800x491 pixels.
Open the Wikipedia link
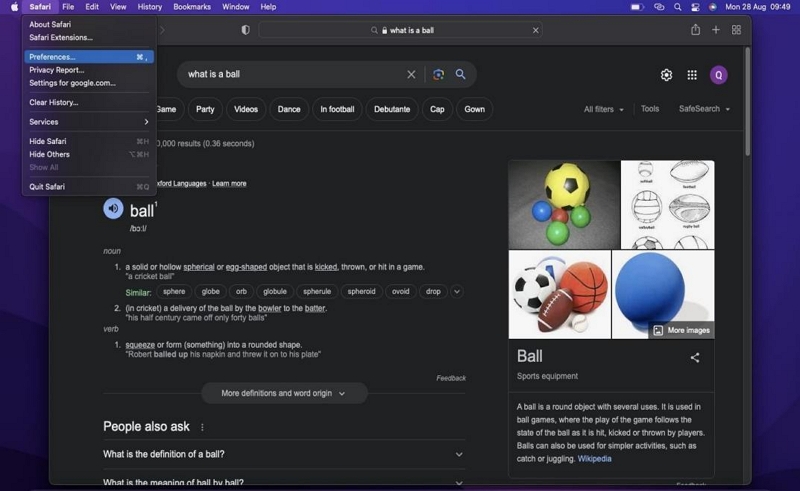tap(594, 458)
